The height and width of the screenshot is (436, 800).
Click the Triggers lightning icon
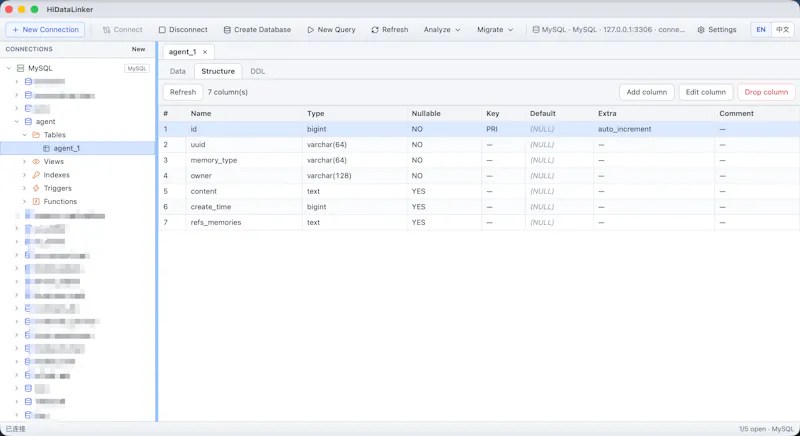pos(36,188)
